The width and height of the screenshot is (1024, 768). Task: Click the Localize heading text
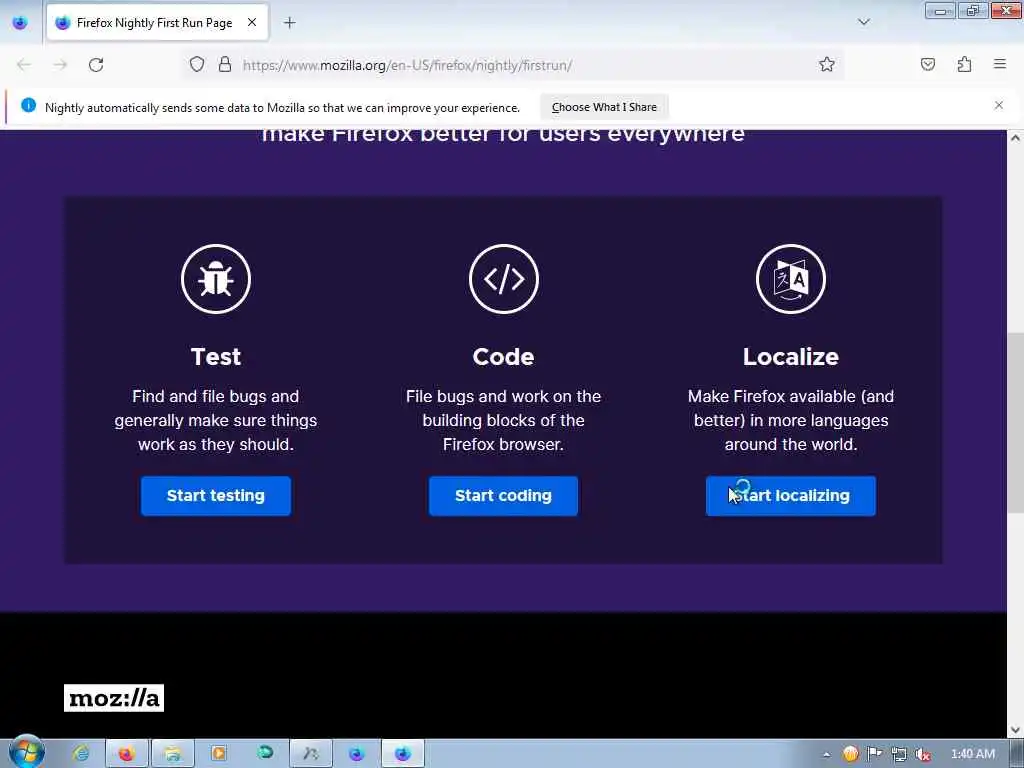(790, 357)
